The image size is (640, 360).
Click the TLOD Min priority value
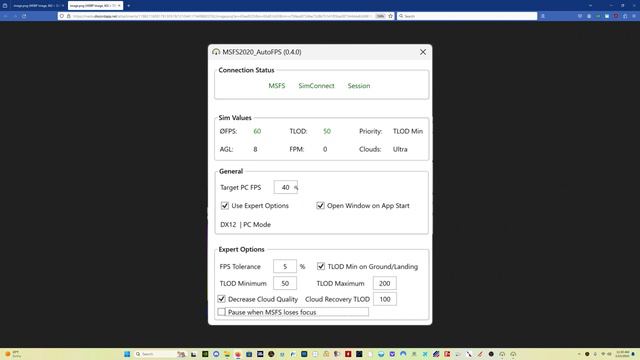(408, 131)
